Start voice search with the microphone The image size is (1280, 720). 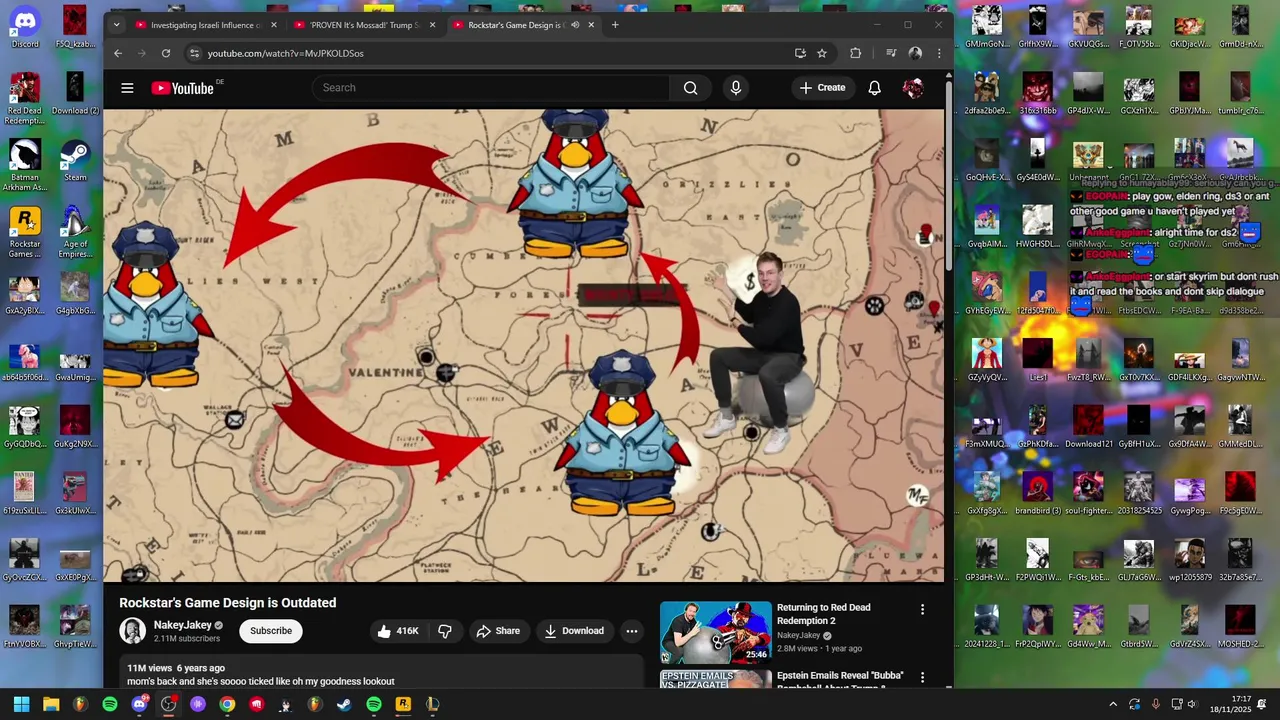pyautogui.click(x=736, y=88)
